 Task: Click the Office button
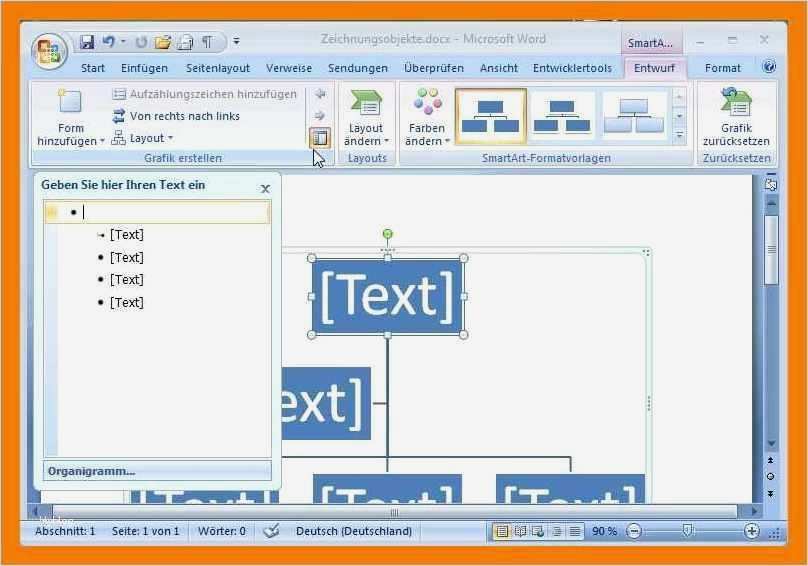[49, 52]
